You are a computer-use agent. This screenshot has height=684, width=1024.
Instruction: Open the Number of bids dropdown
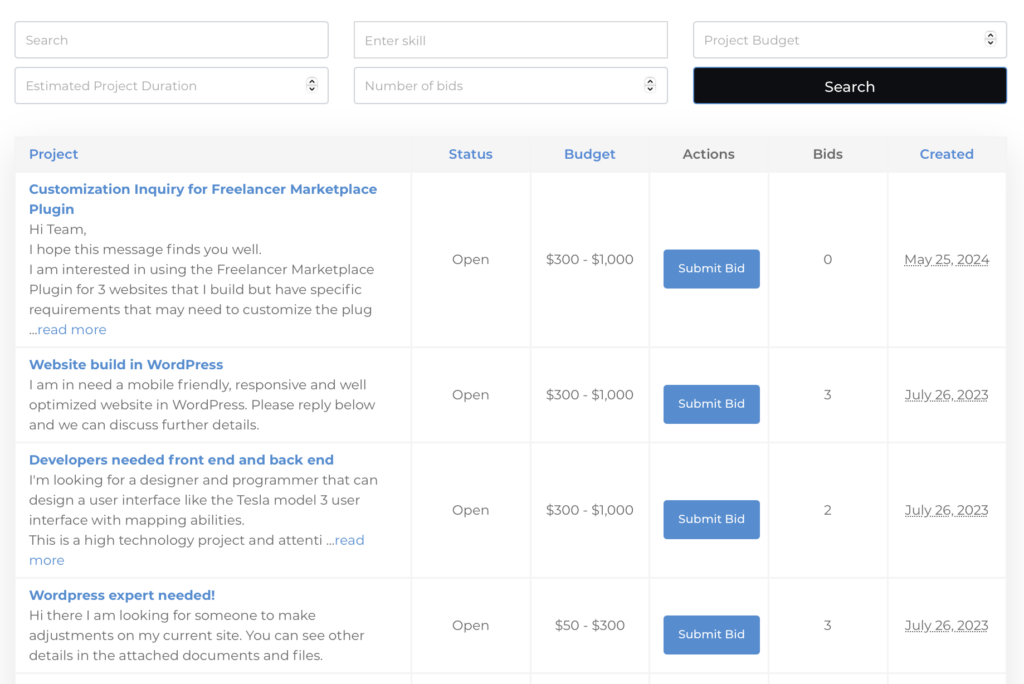[510, 86]
